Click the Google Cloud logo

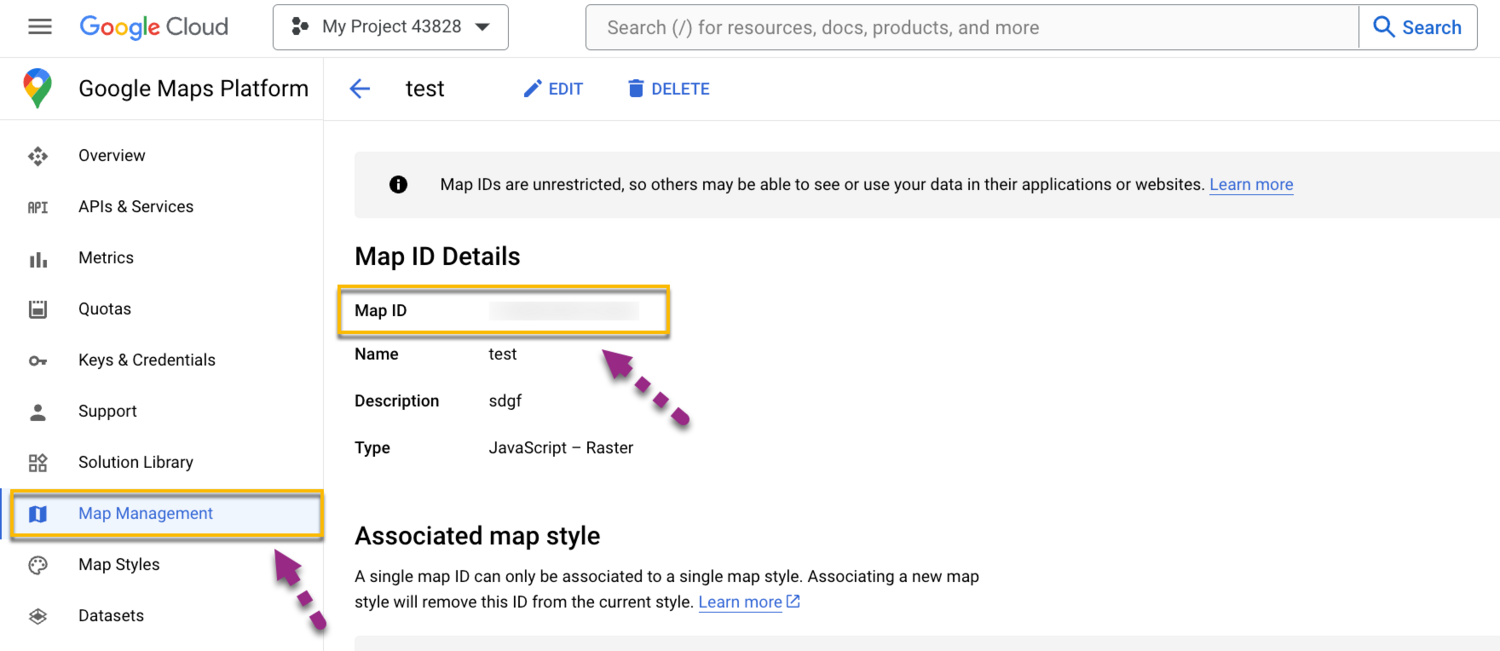click(x=154, y=27)
